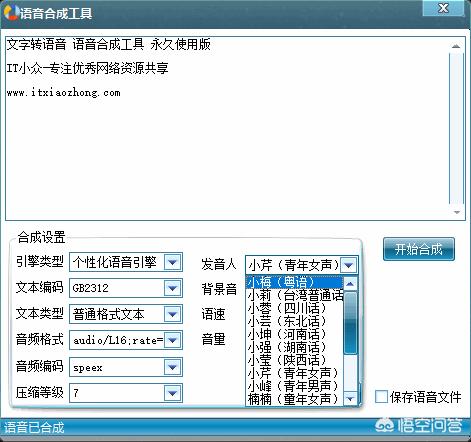This screenshot has height=442, width=471.
Task: Click the 开始合成 button
Action: [x=419, y=249]
